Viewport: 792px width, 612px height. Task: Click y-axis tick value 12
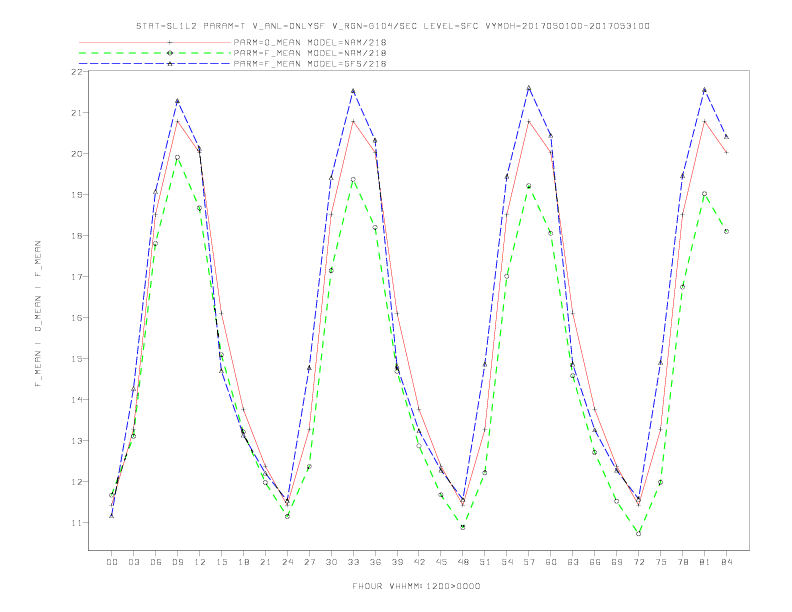(x=77, y=482)
